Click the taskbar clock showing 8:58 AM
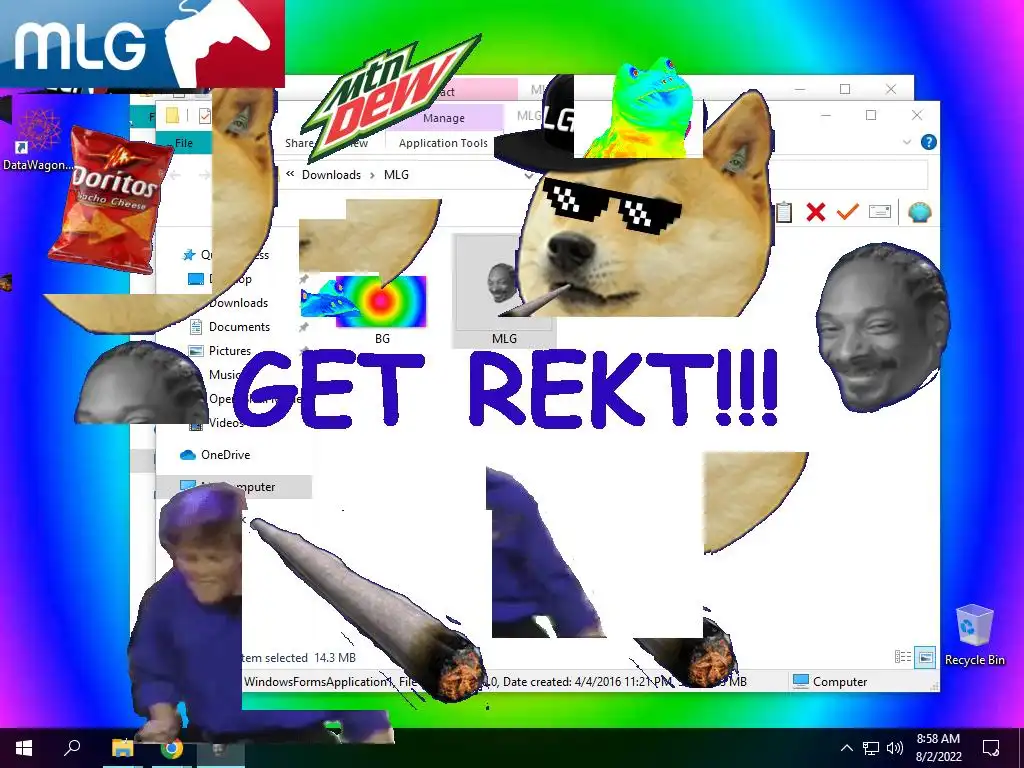 tap(938, 748)
